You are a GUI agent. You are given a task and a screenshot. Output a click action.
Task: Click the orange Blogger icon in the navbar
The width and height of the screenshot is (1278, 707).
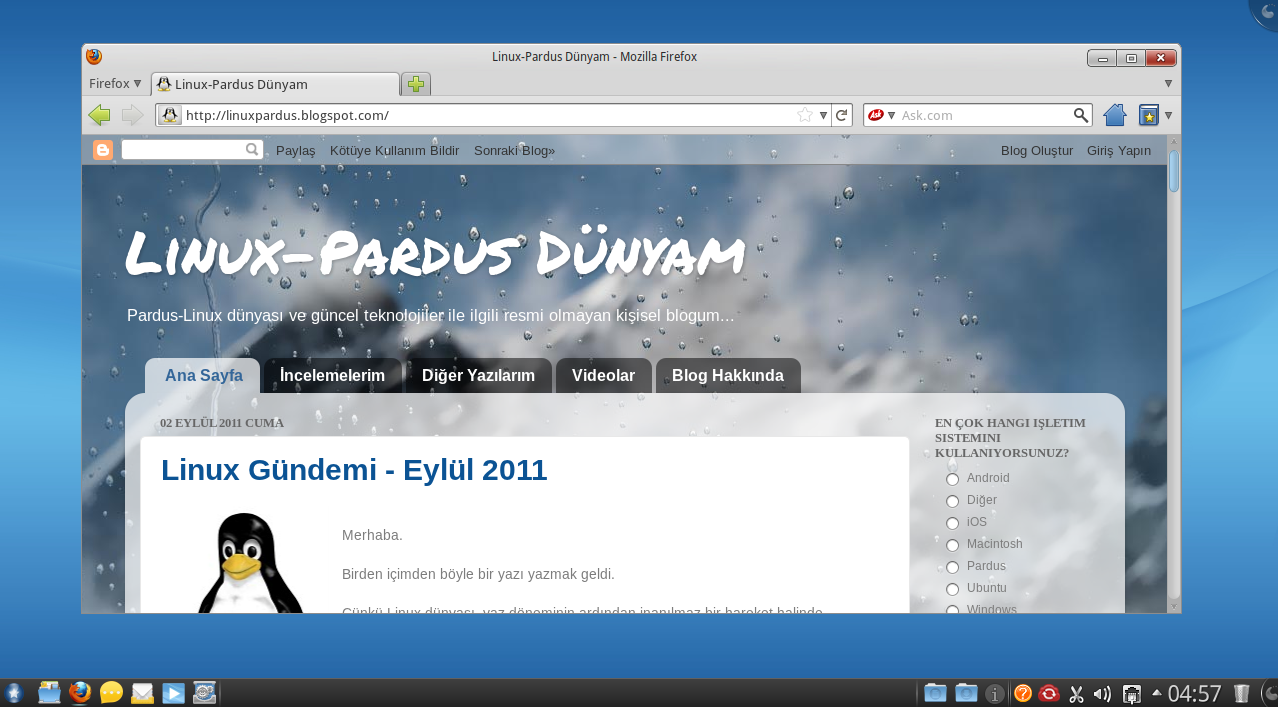coord(103,149)
